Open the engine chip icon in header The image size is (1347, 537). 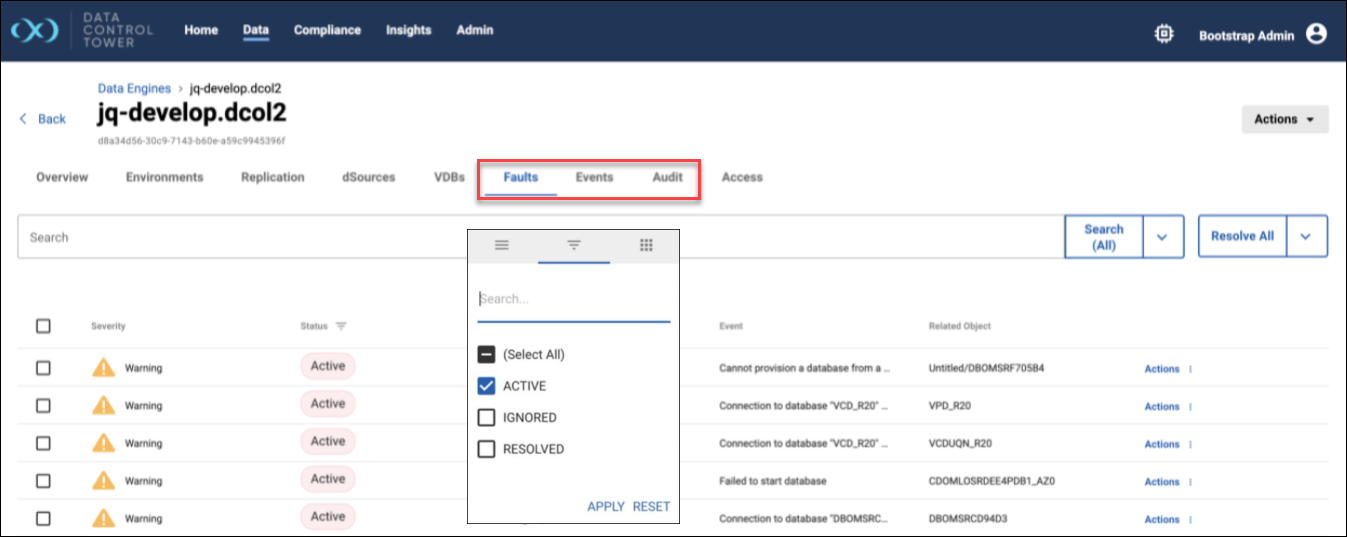pos(1163,34)
